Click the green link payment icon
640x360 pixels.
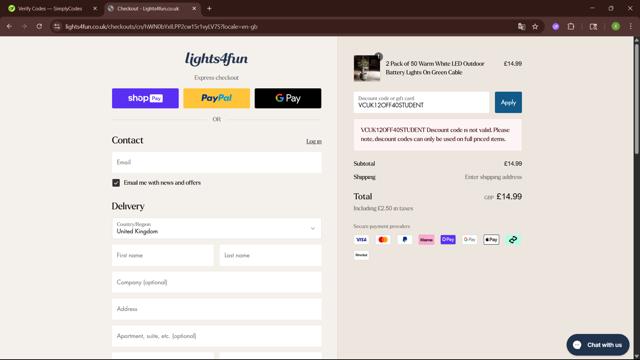pos(513,240)
